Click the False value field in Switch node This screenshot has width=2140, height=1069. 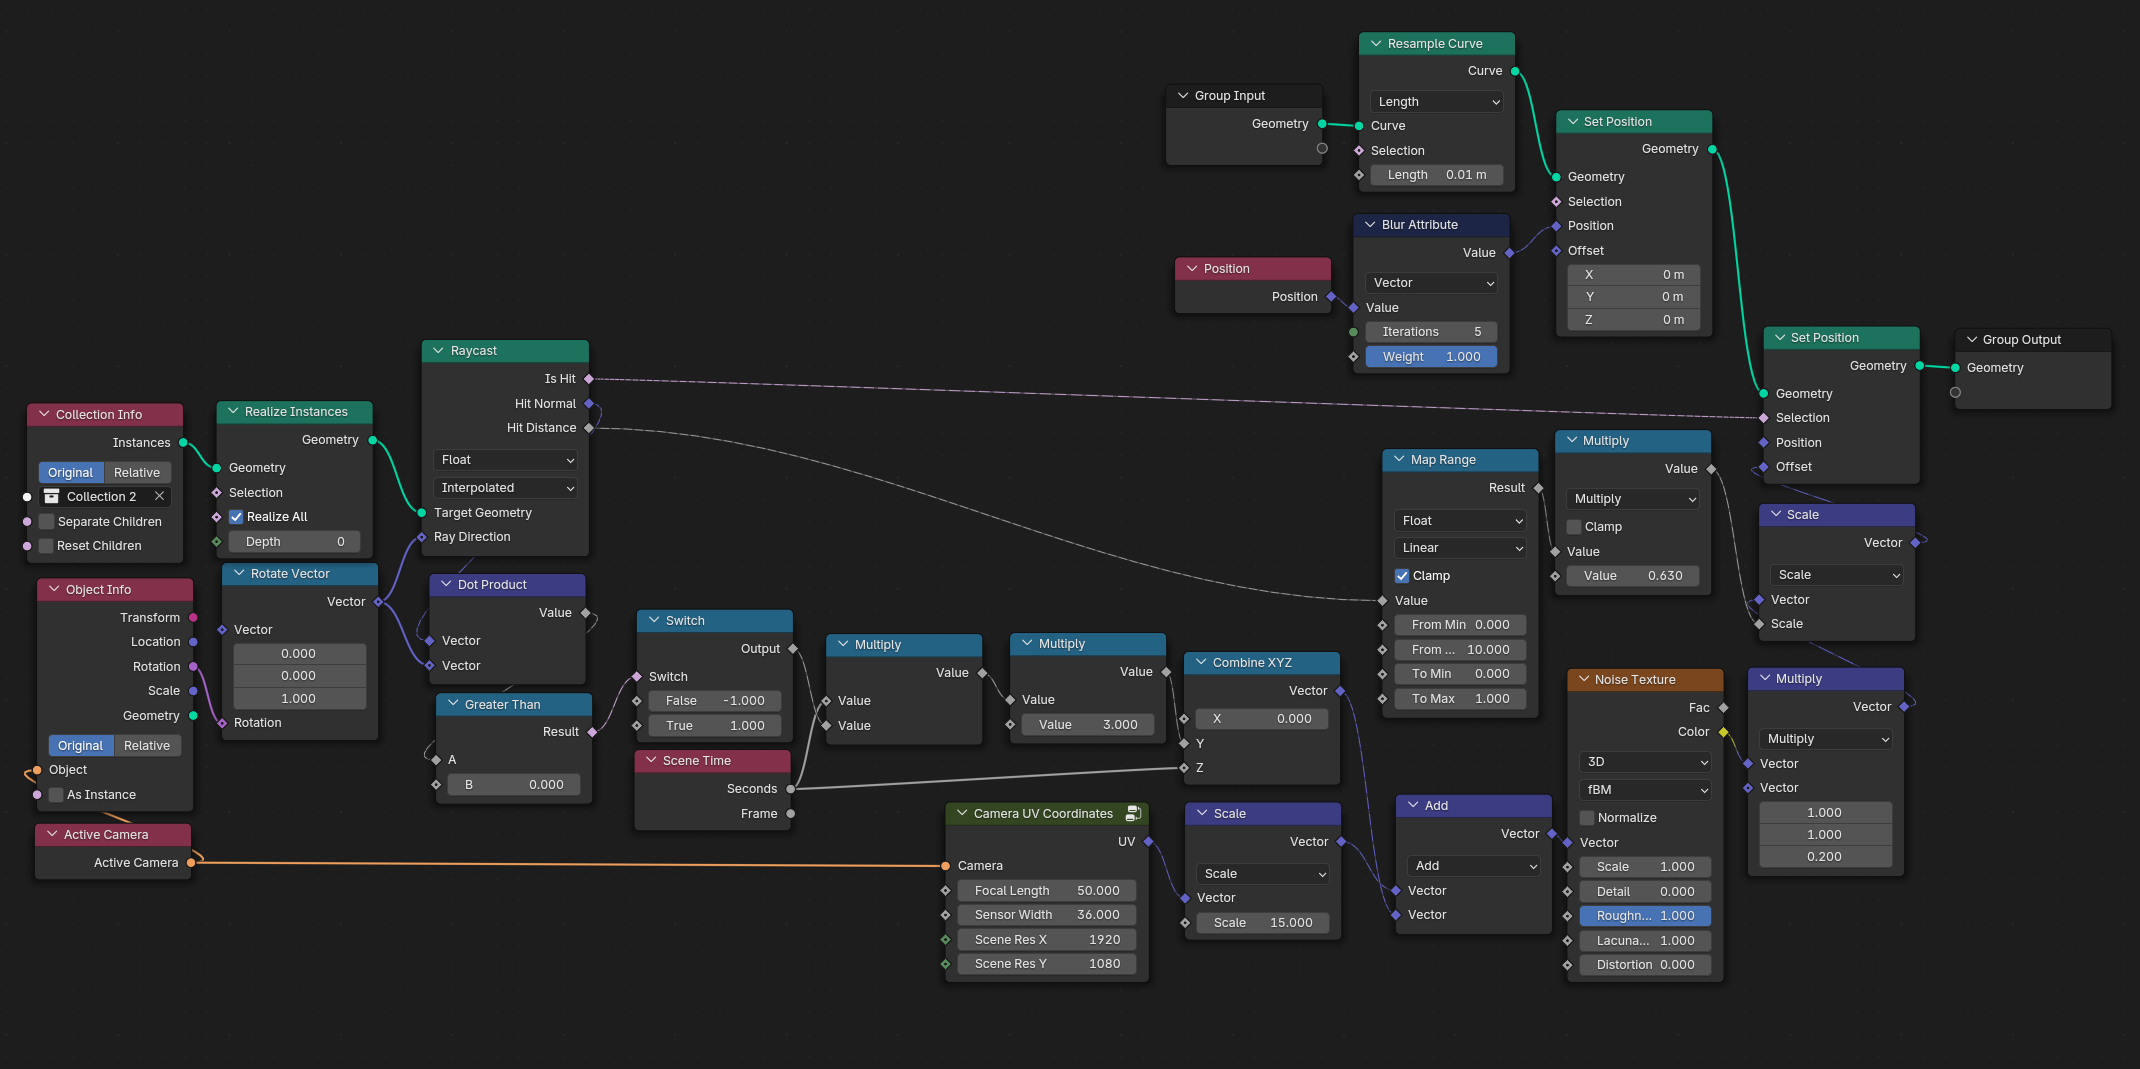pyautogui.click(x=715, y=701)
